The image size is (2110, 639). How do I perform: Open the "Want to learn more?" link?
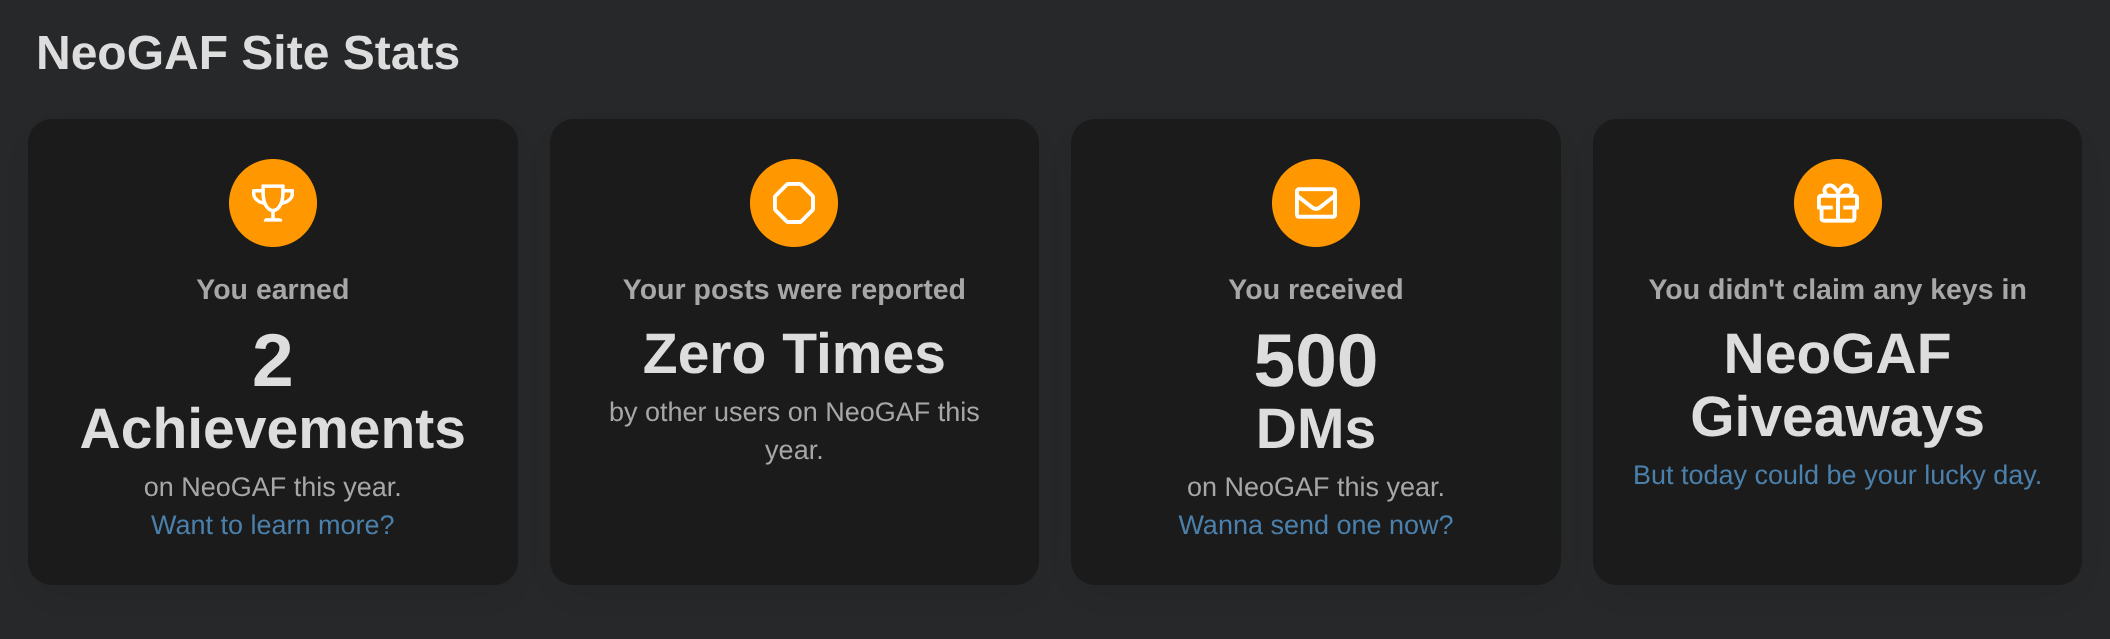point(273,525)
